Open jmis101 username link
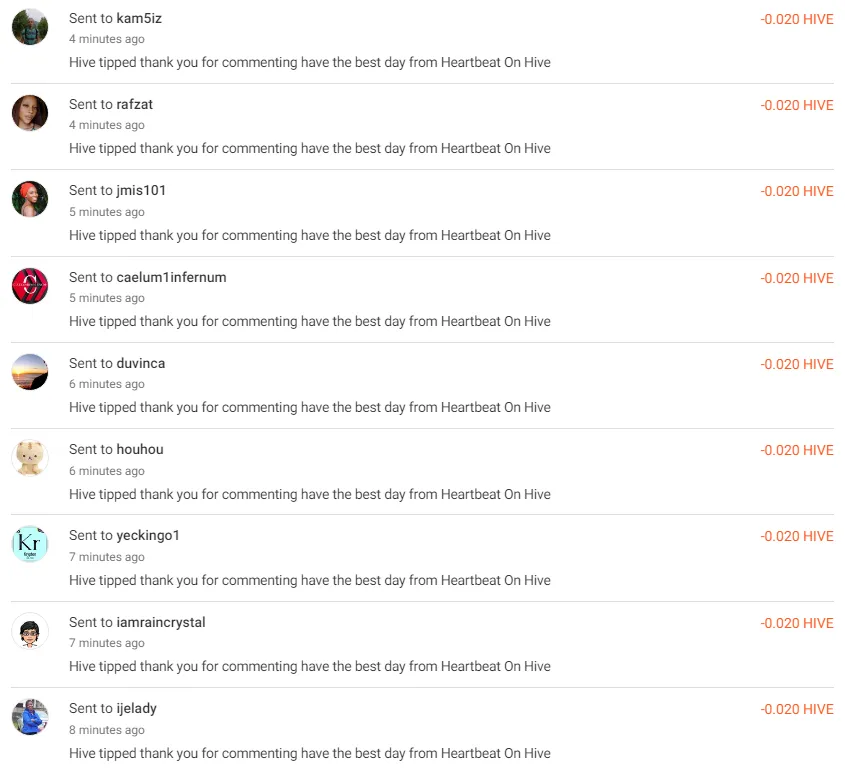The width and height of the screenshot is (845, 770). tap(141, 191)
